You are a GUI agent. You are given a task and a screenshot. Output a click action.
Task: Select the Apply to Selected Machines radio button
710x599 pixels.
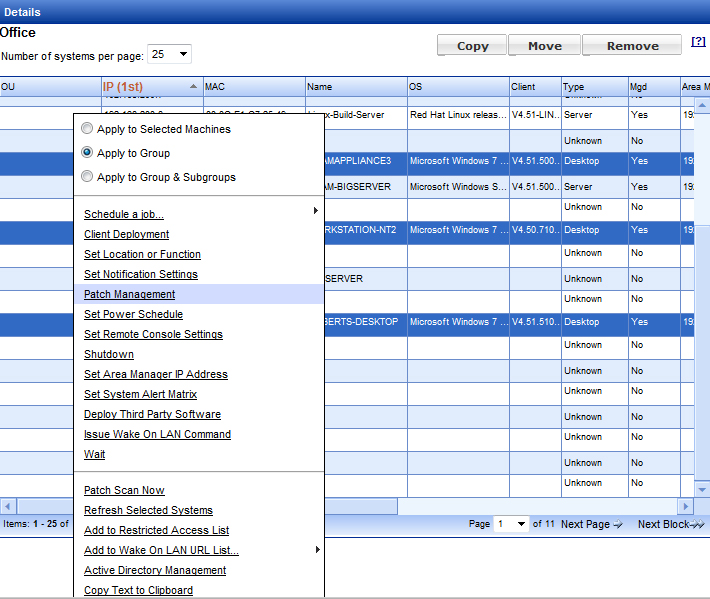[x=88, y=129]
